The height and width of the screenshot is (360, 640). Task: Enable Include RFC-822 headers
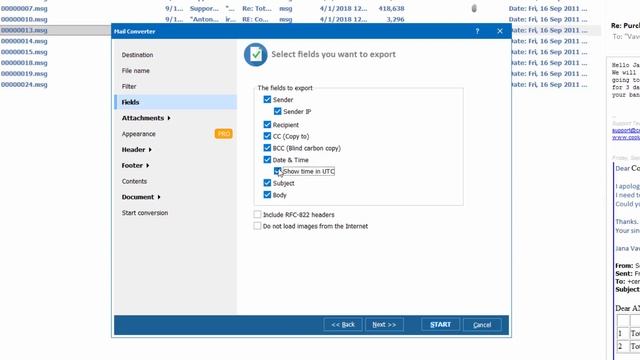[257, 214]
